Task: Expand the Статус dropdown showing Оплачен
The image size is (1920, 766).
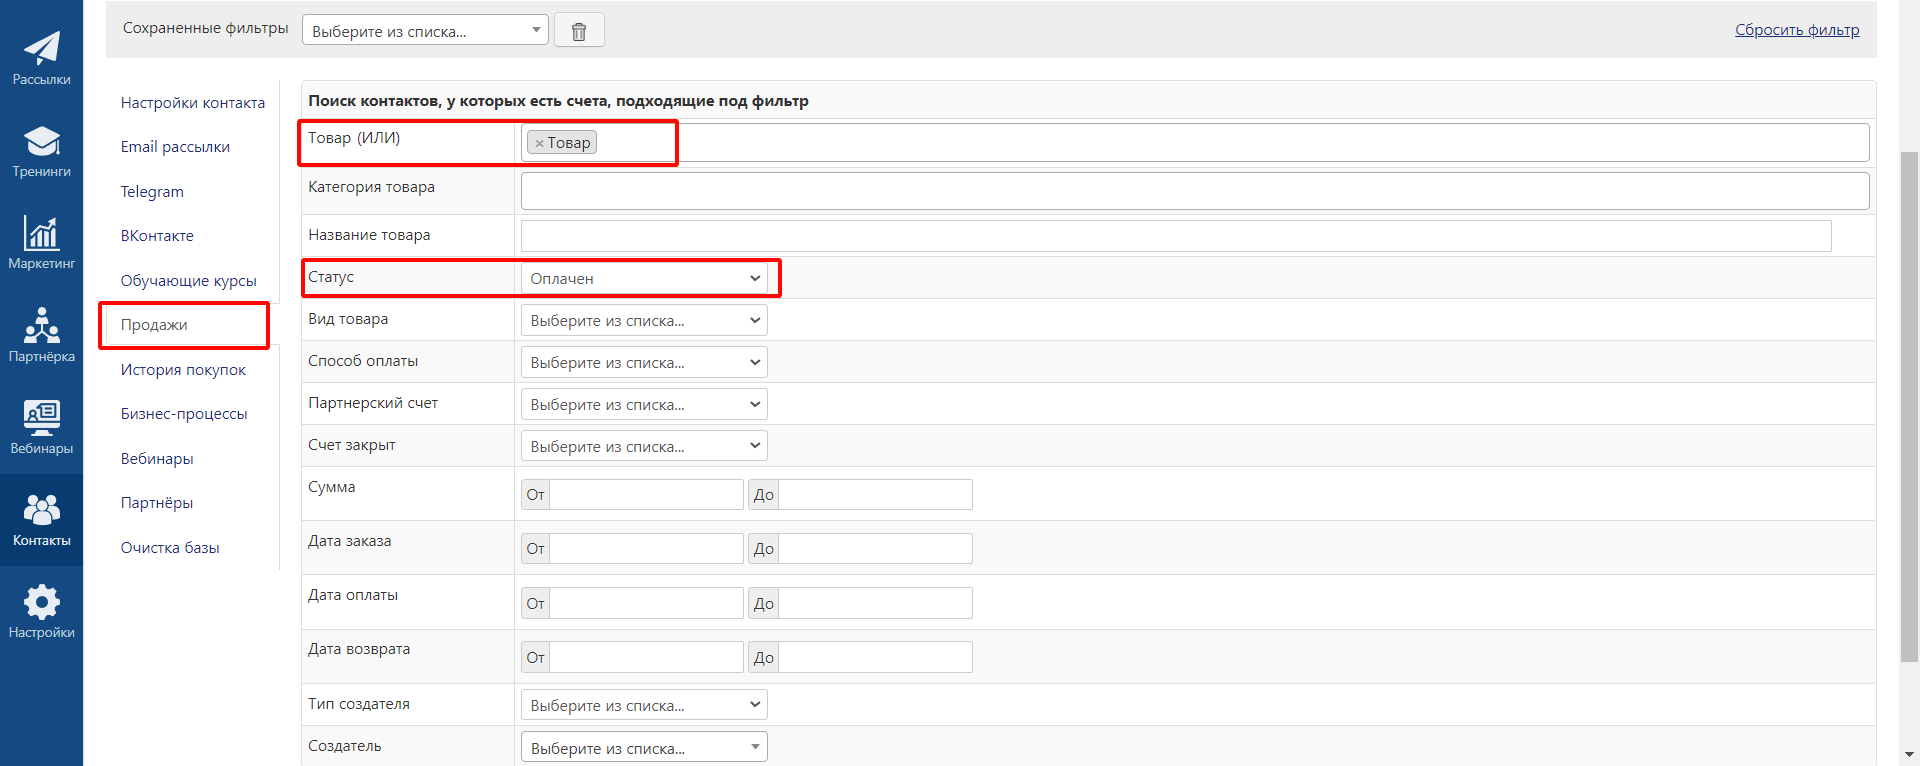Action: (x=644, y=279)
